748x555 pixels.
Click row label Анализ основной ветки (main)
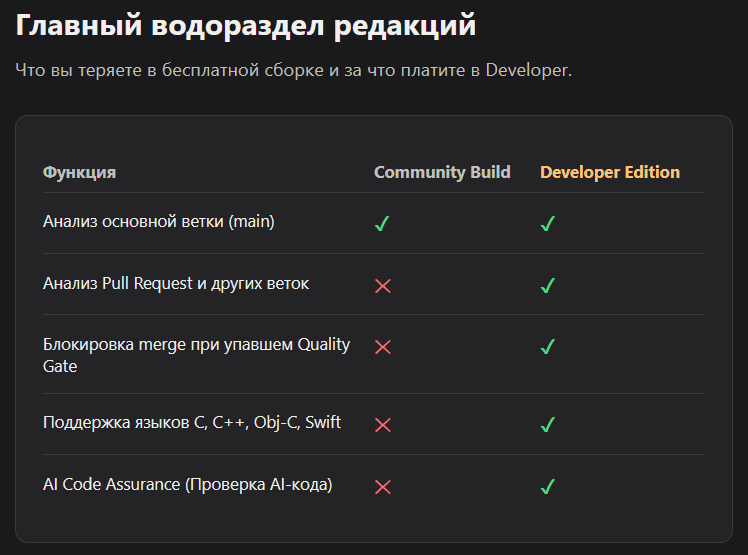pos(158,221)
